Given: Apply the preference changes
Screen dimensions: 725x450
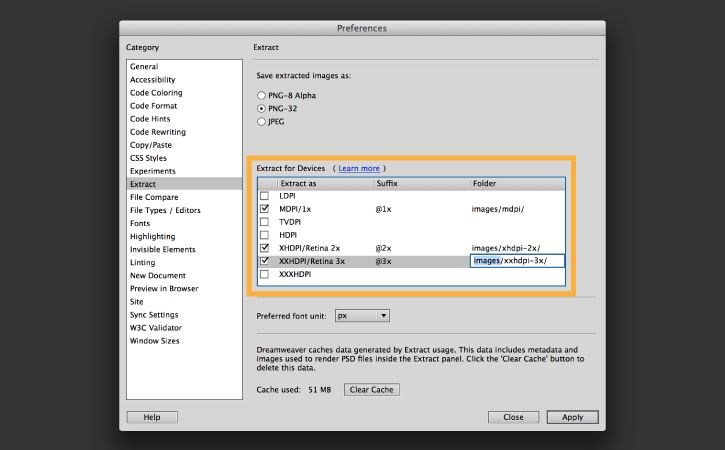Looking at the screenshot, I should point(572,417).
